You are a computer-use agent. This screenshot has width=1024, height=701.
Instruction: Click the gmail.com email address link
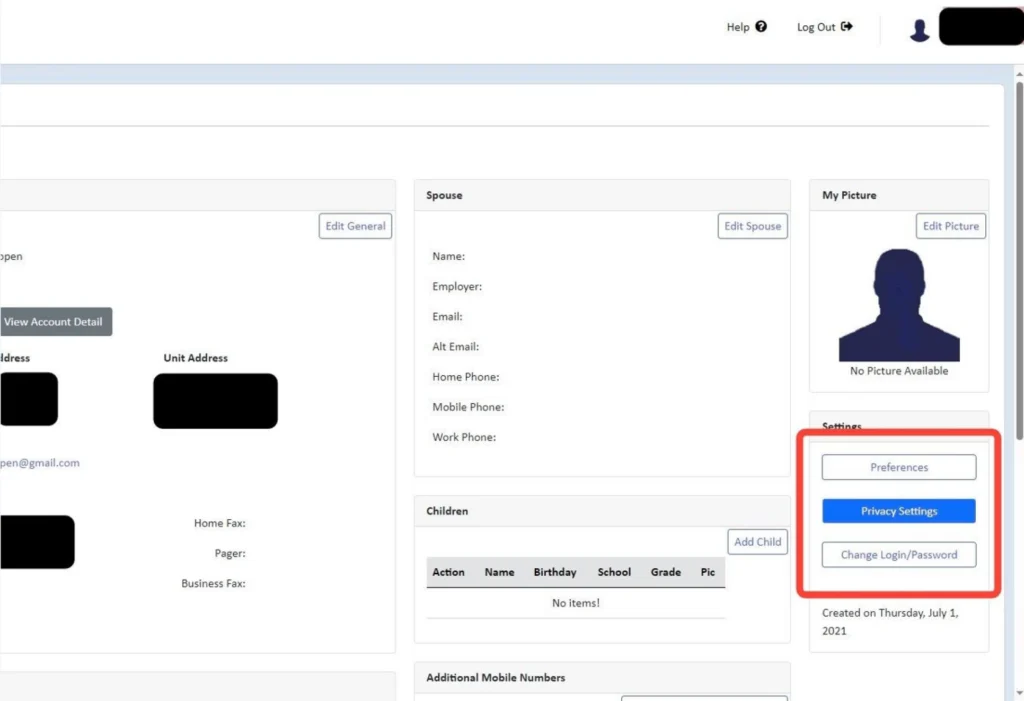[x=40, y=463]
